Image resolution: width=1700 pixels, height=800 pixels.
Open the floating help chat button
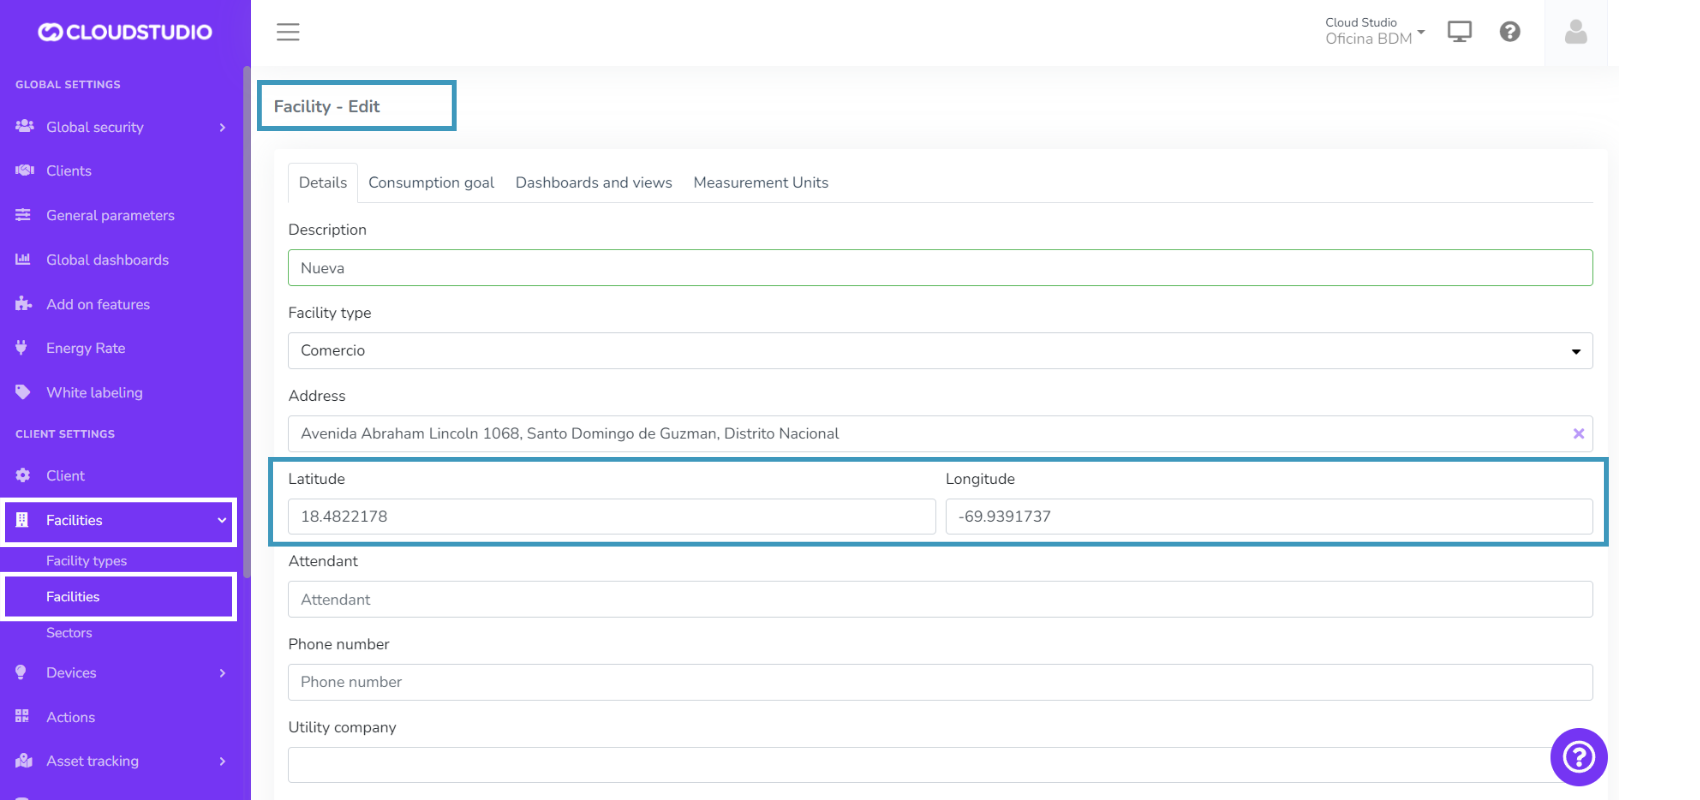pos(1578,757)
